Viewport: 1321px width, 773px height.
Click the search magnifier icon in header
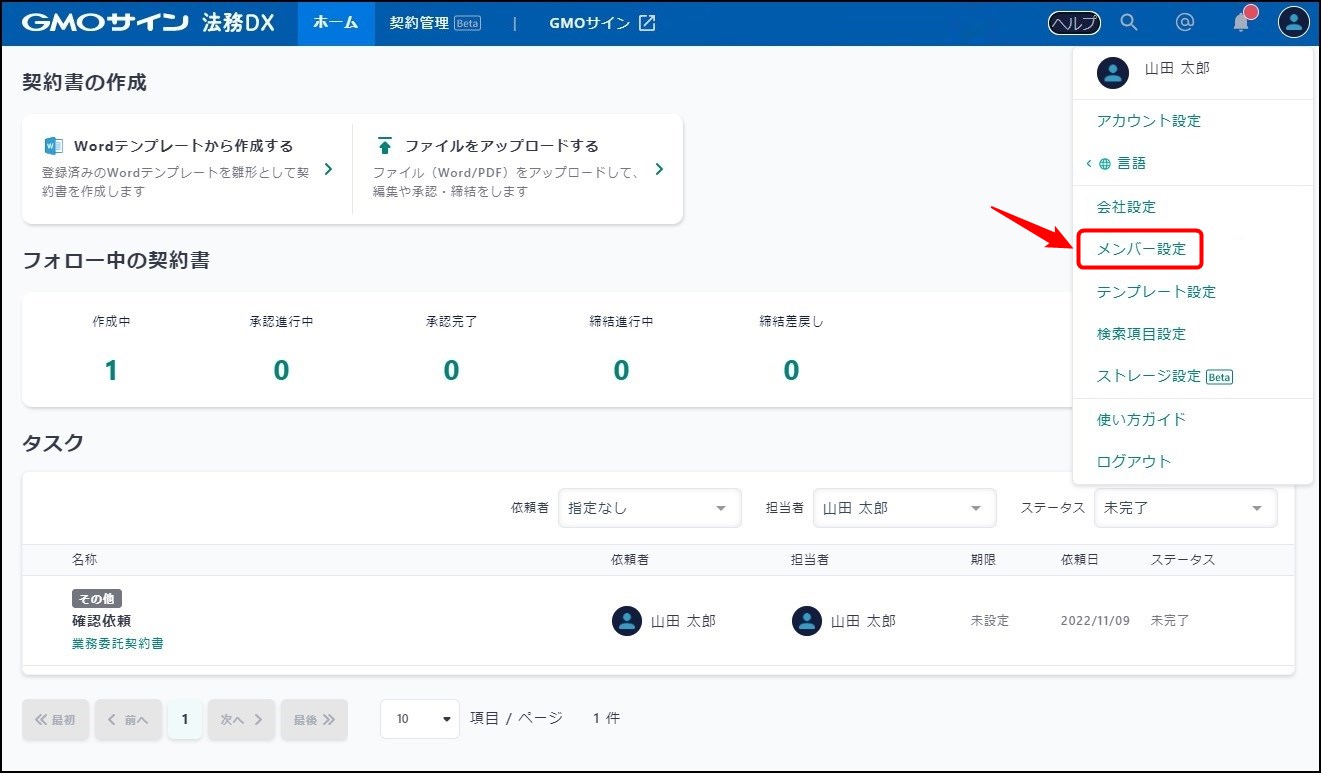pyautogui.click(x=1129, y=23)
